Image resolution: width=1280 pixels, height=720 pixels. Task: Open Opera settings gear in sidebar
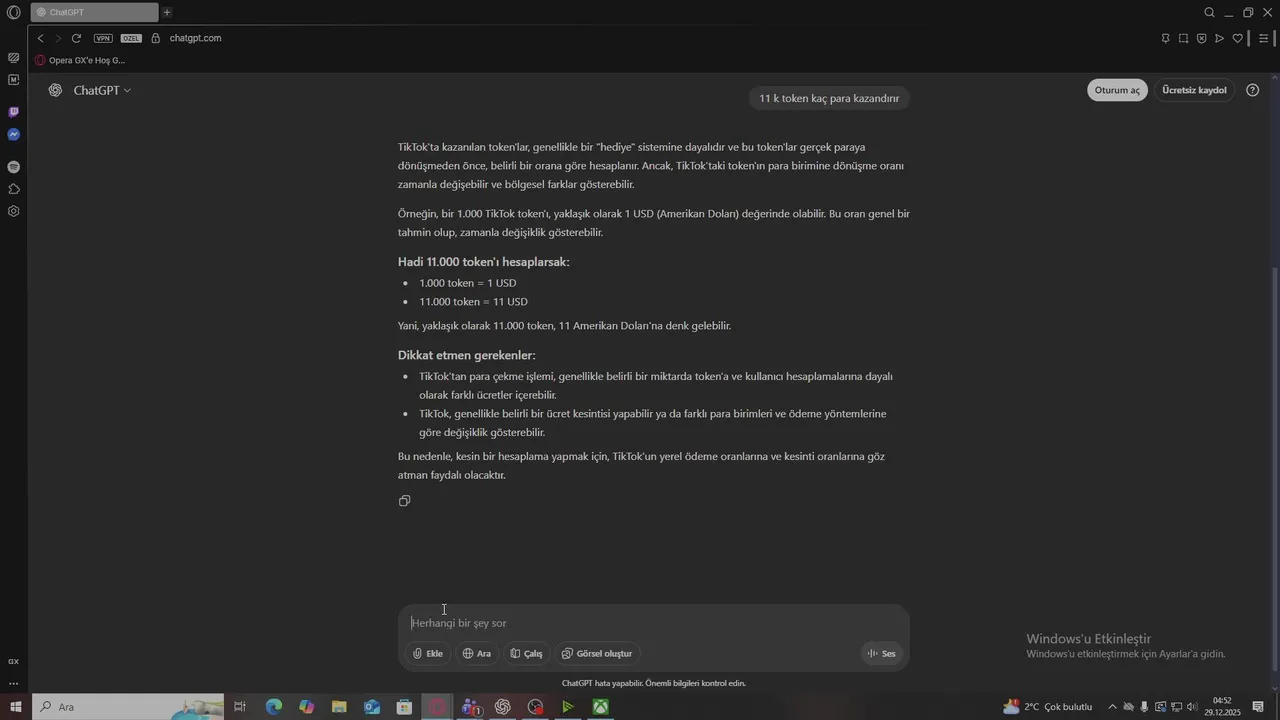13,211
